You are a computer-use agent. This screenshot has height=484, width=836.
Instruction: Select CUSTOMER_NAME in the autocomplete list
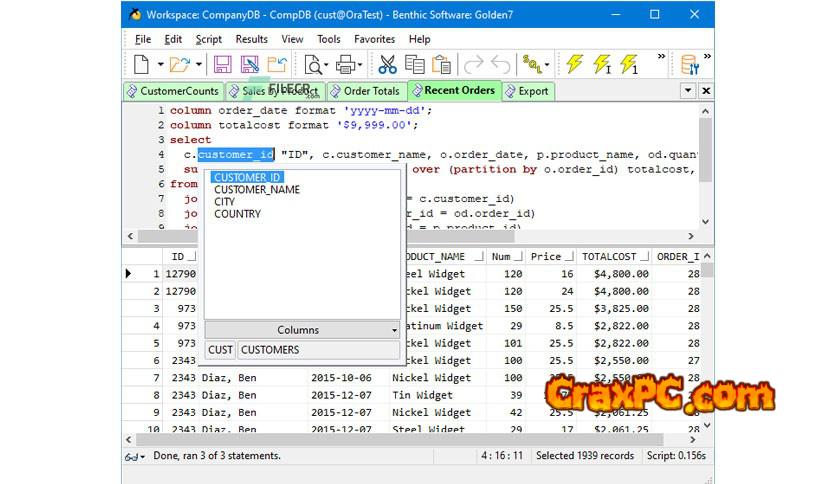tap(257, 190)
